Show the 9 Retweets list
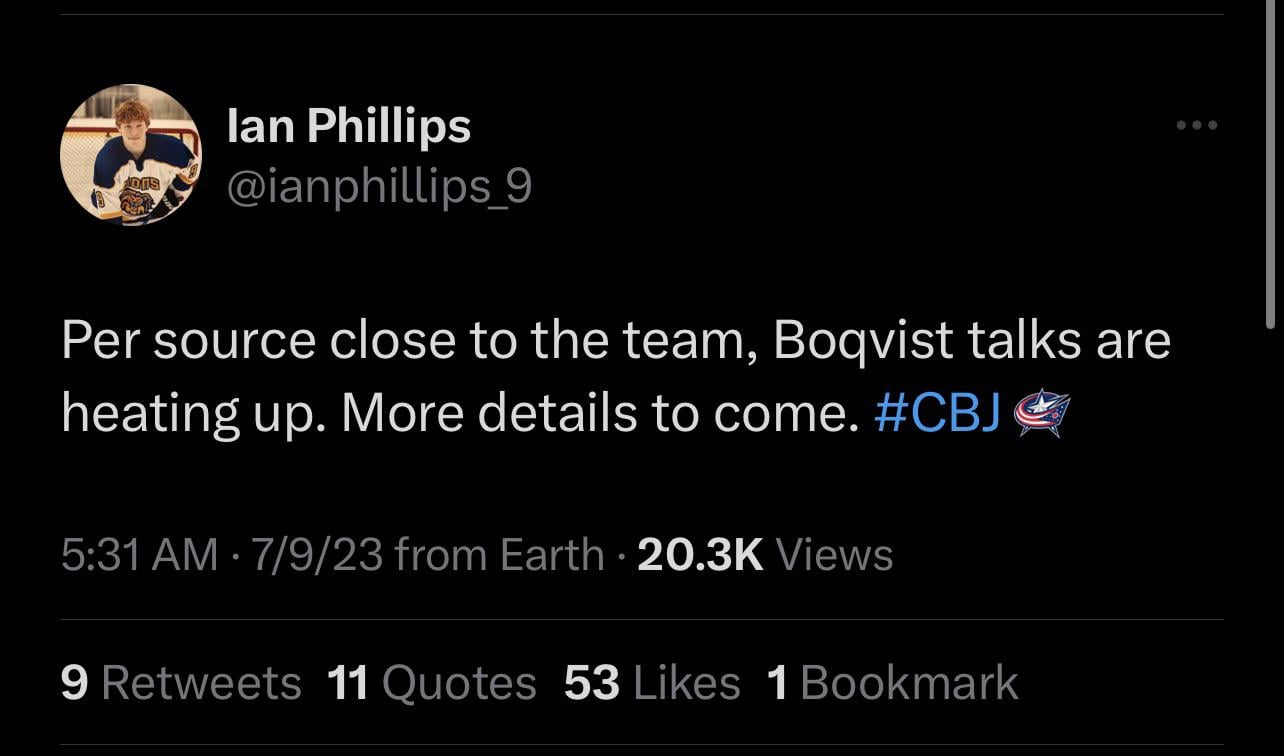 pos(181,683)
